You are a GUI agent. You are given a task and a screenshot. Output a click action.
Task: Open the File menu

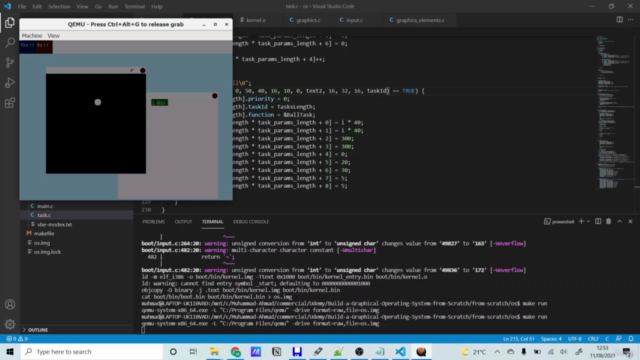pyautogui.click(x=22, y=7)
